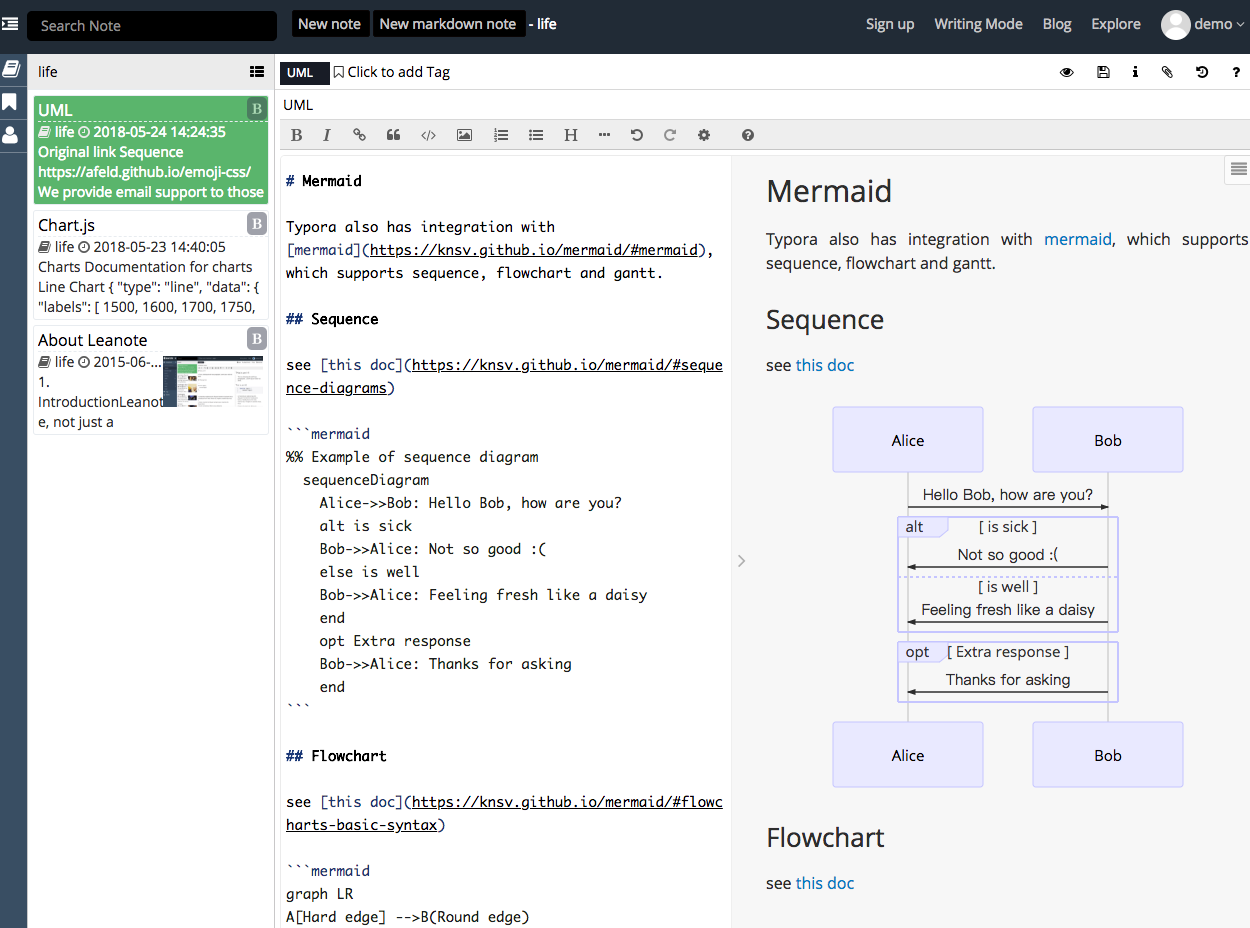Focus the Search Note field
The height and width of the screenshot is (928, 1250).
152,26
